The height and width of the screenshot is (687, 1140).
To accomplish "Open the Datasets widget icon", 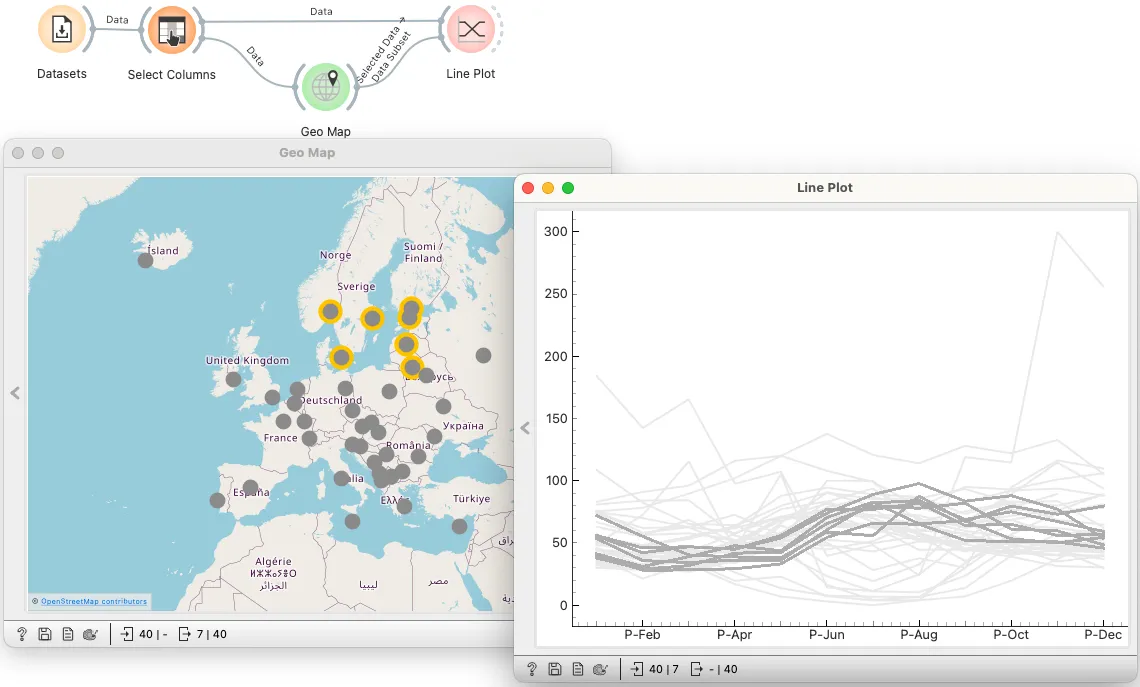I will pos(62,30).
